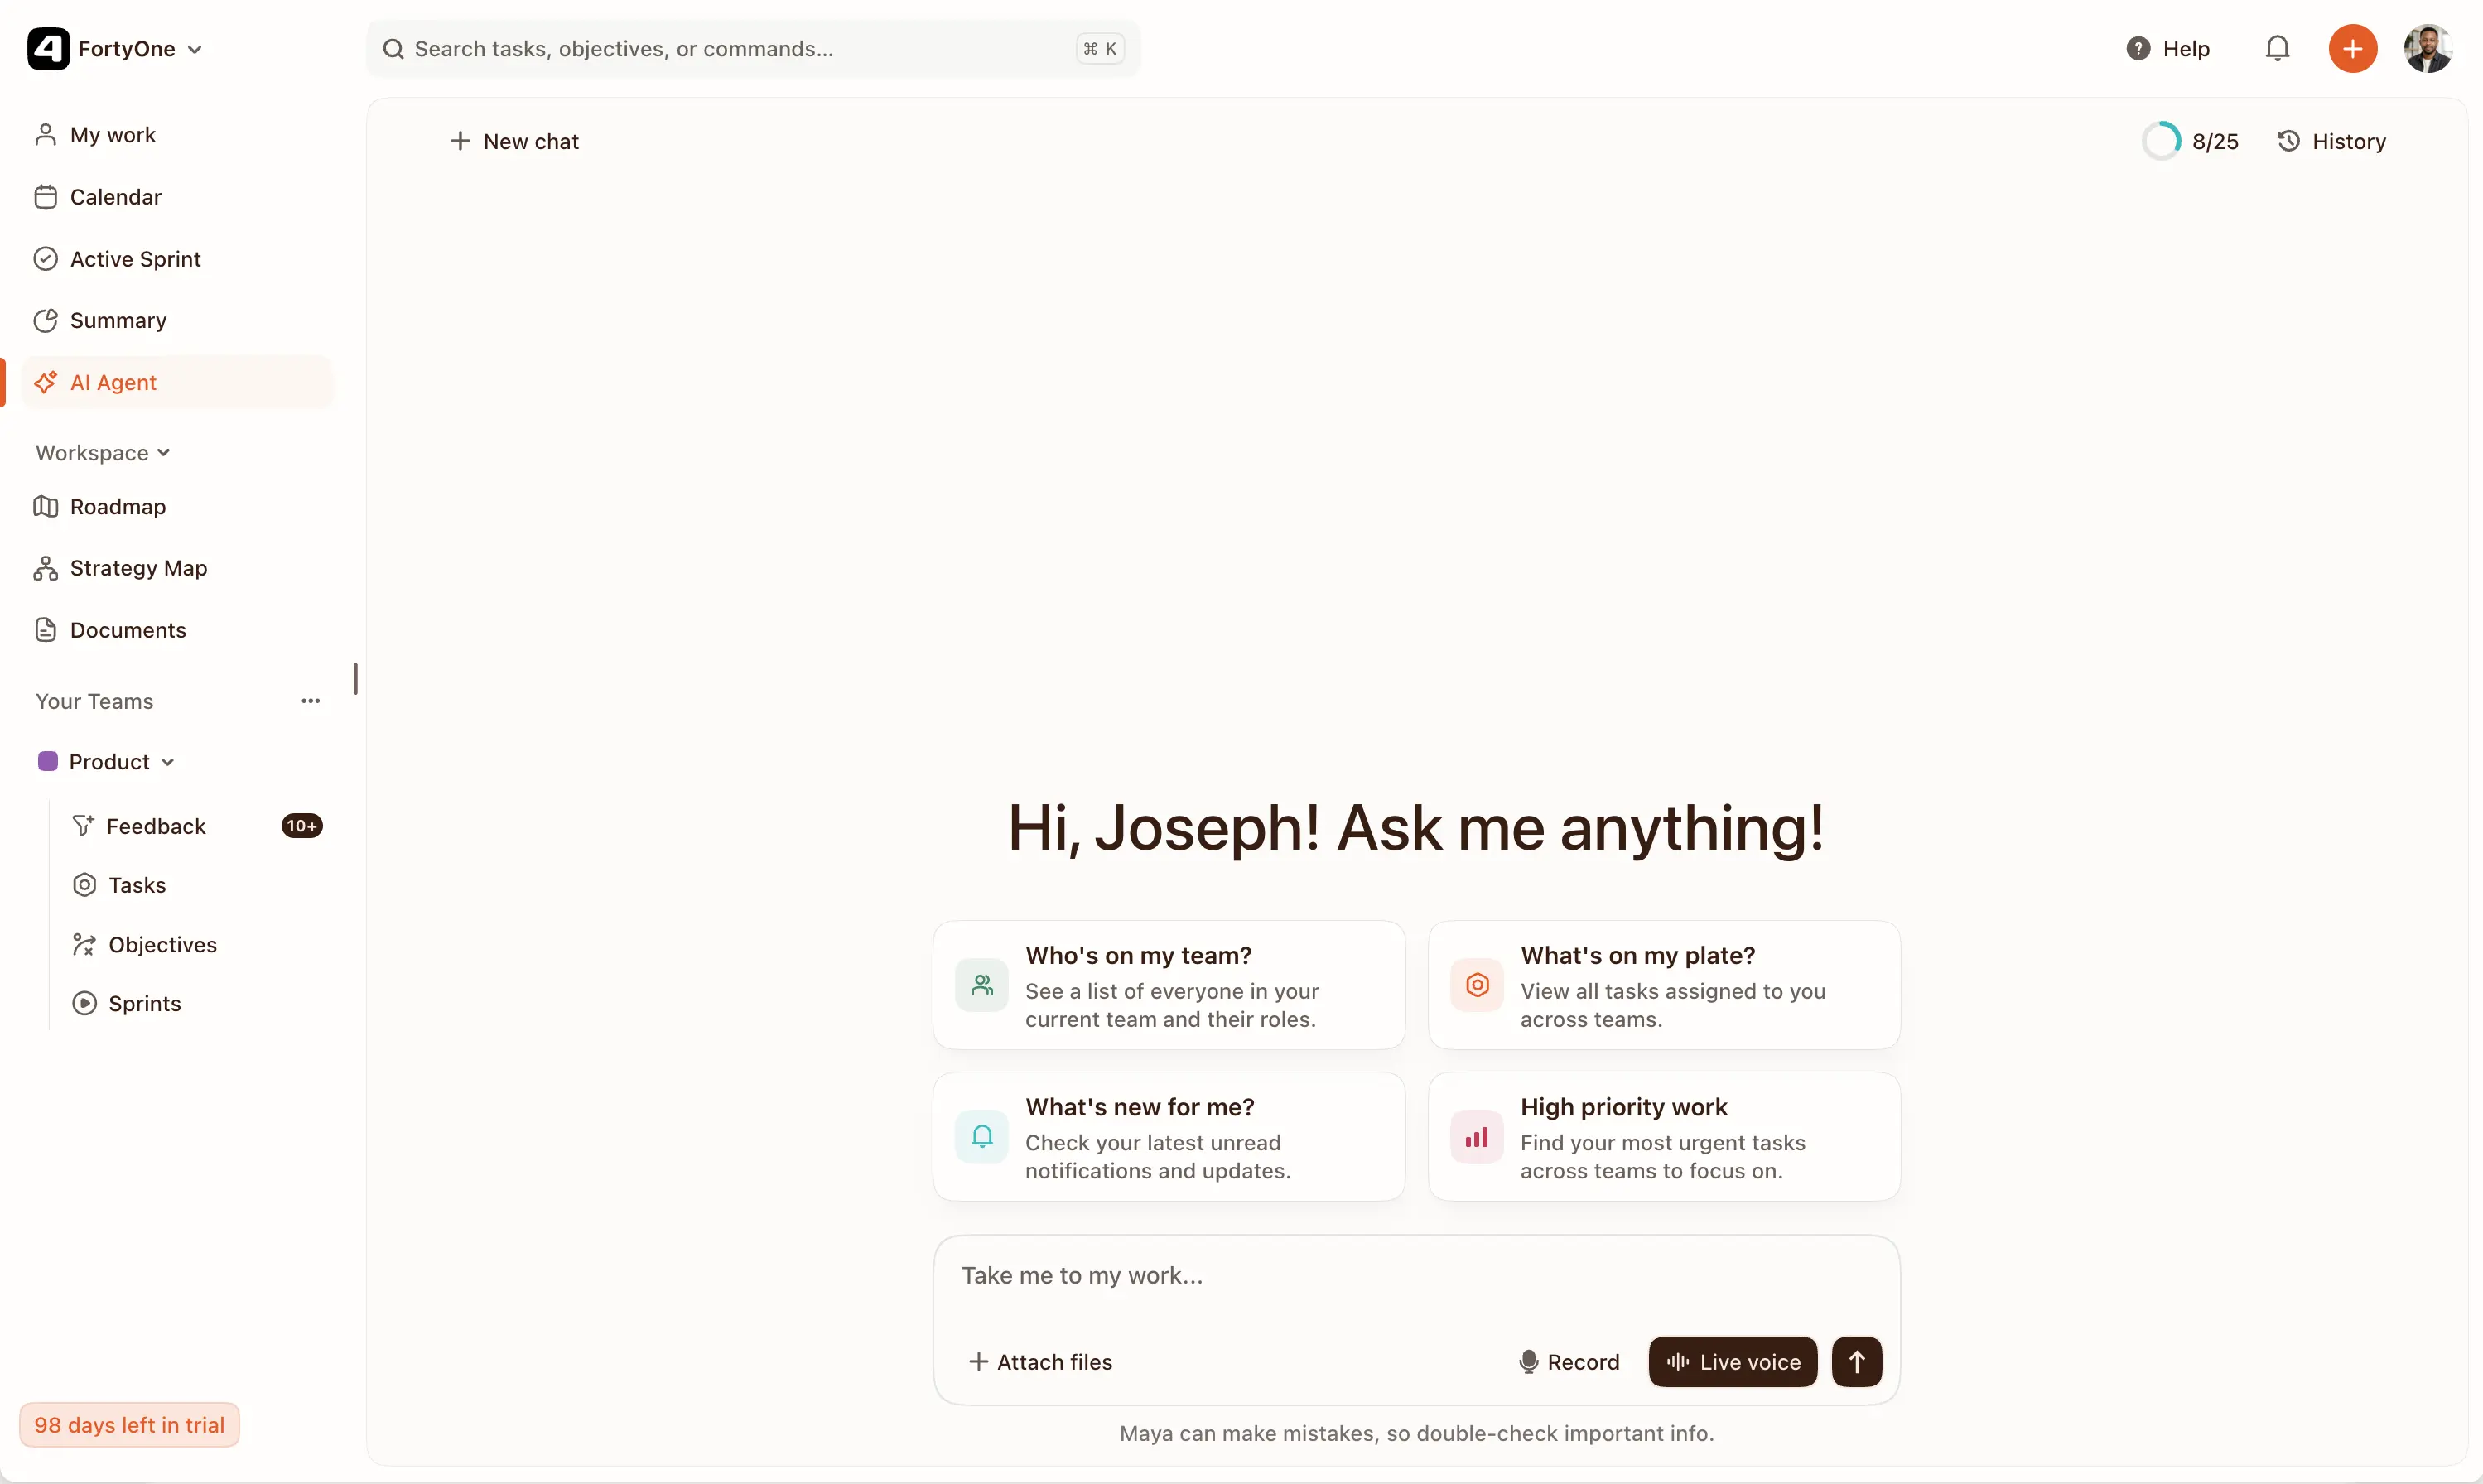Start a New chat
Image resolution: width=2483 pixels, height=1484 pixels.
pos(514,141)
